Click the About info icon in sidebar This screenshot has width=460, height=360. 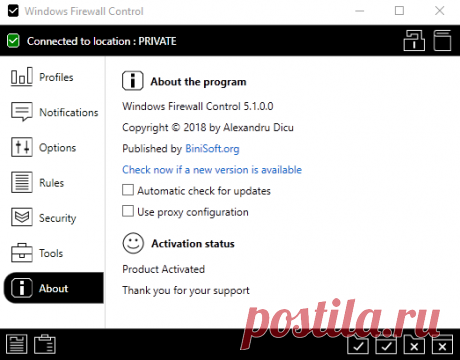point(22,288)
